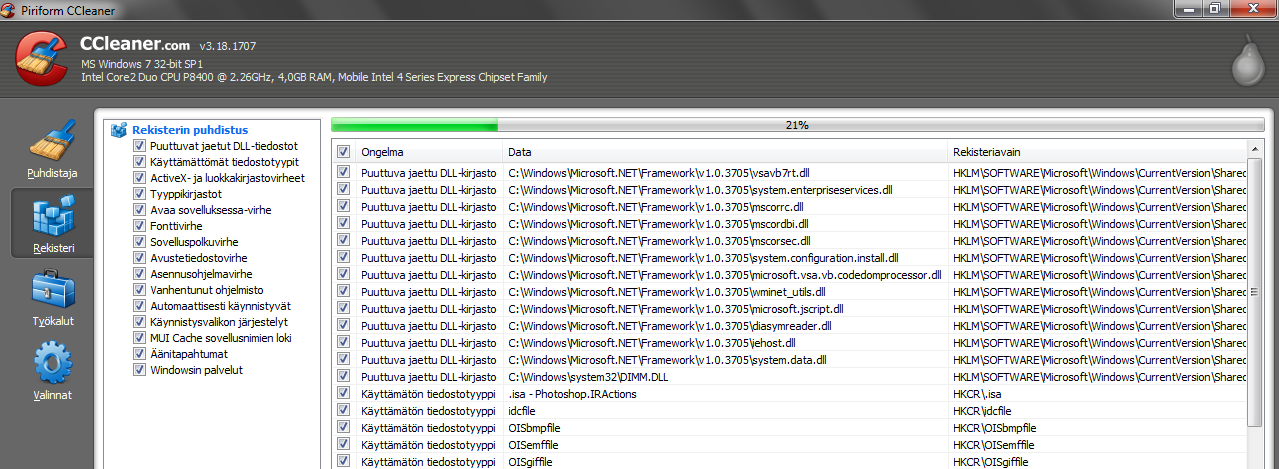Toggle MUI Cache sovellusnimien loki checkbox
1279x469 pixels.
(139, 338)
